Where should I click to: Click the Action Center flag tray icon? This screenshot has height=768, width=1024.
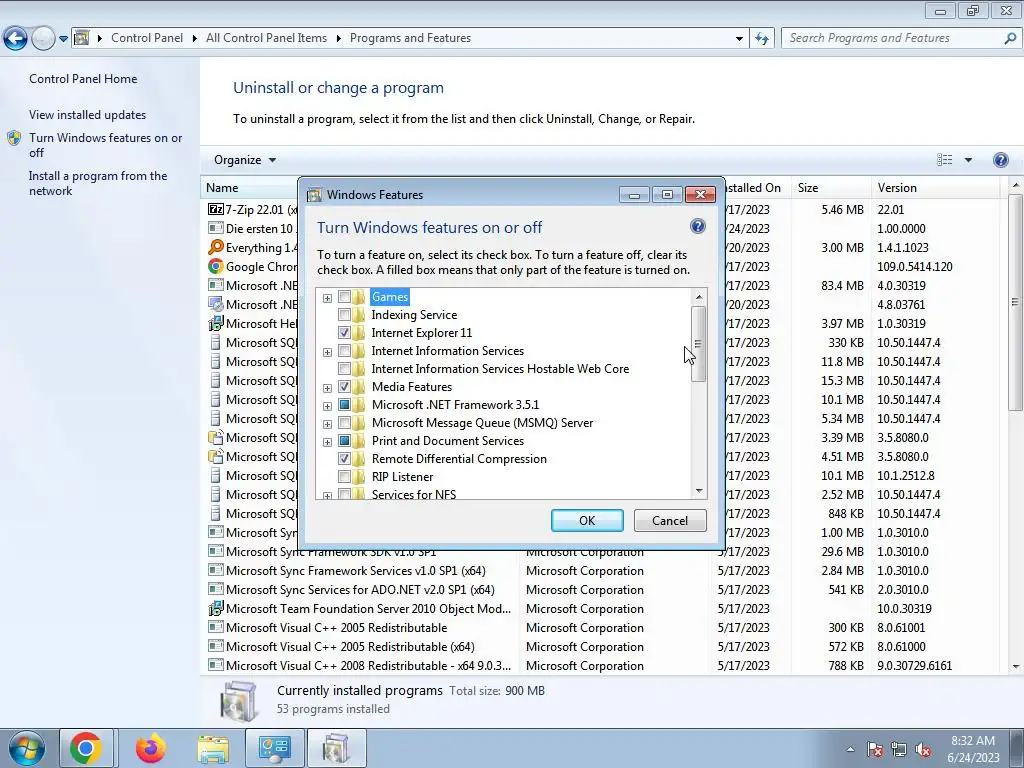click(x=875, y=750)
